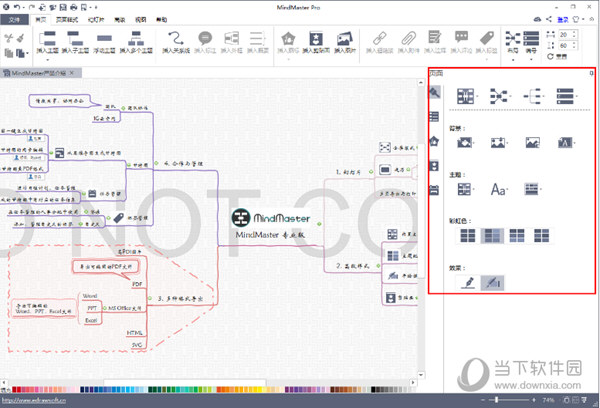Select the highlighted second rainbow color option
The width and height of the screenshot is (600, 408).
point(492,236)
